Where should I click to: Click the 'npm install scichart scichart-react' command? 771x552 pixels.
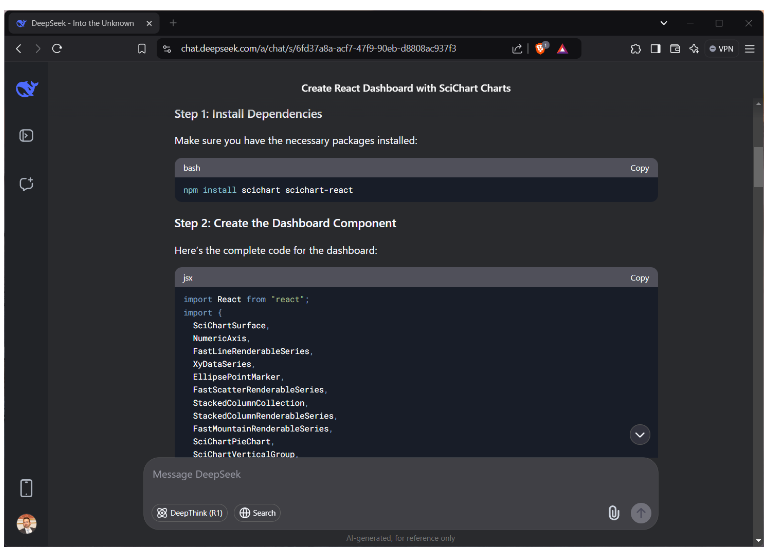[268, 190]
